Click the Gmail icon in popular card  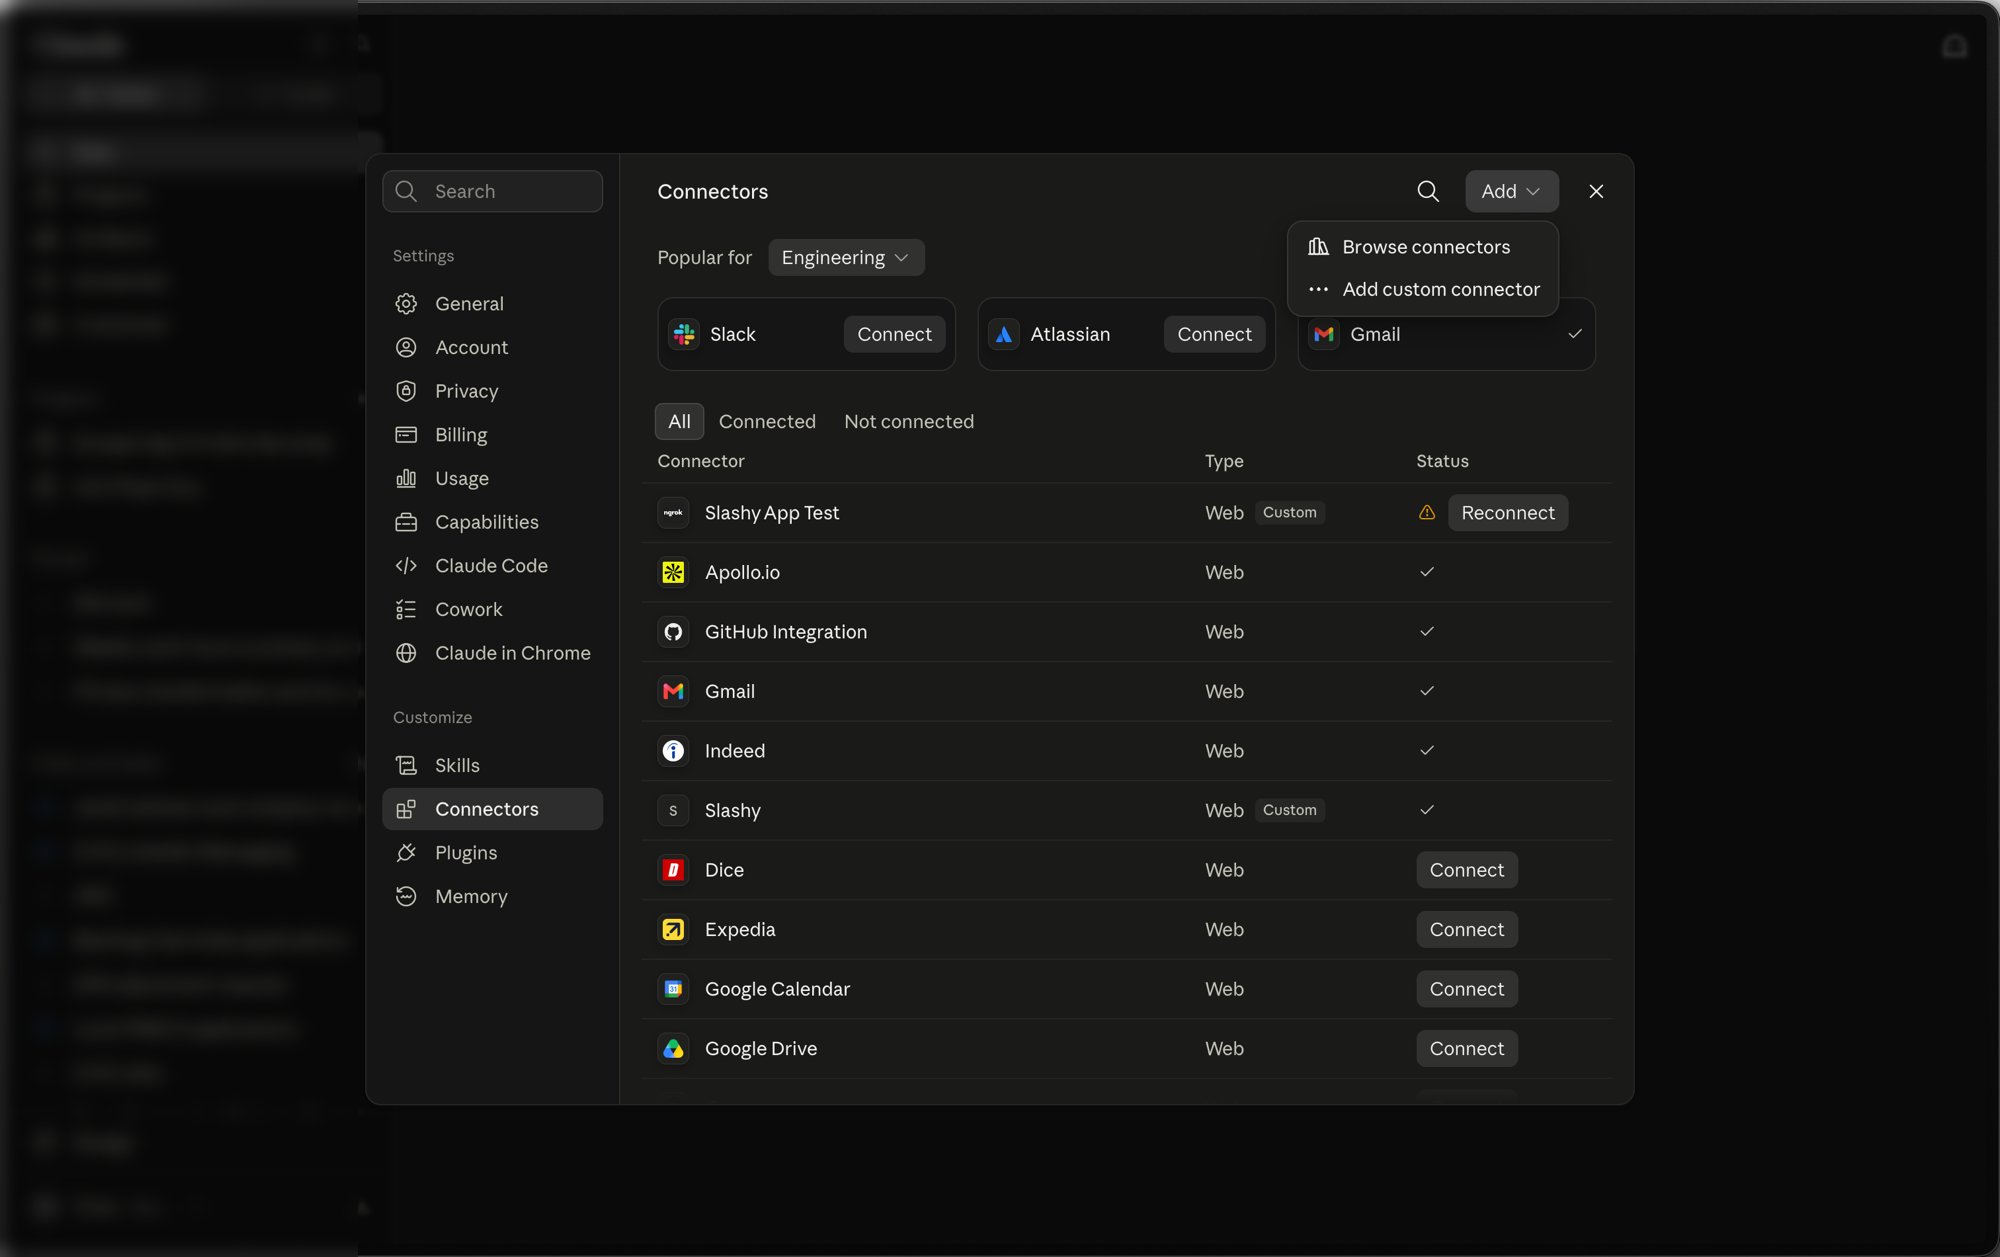[1324, 334]
